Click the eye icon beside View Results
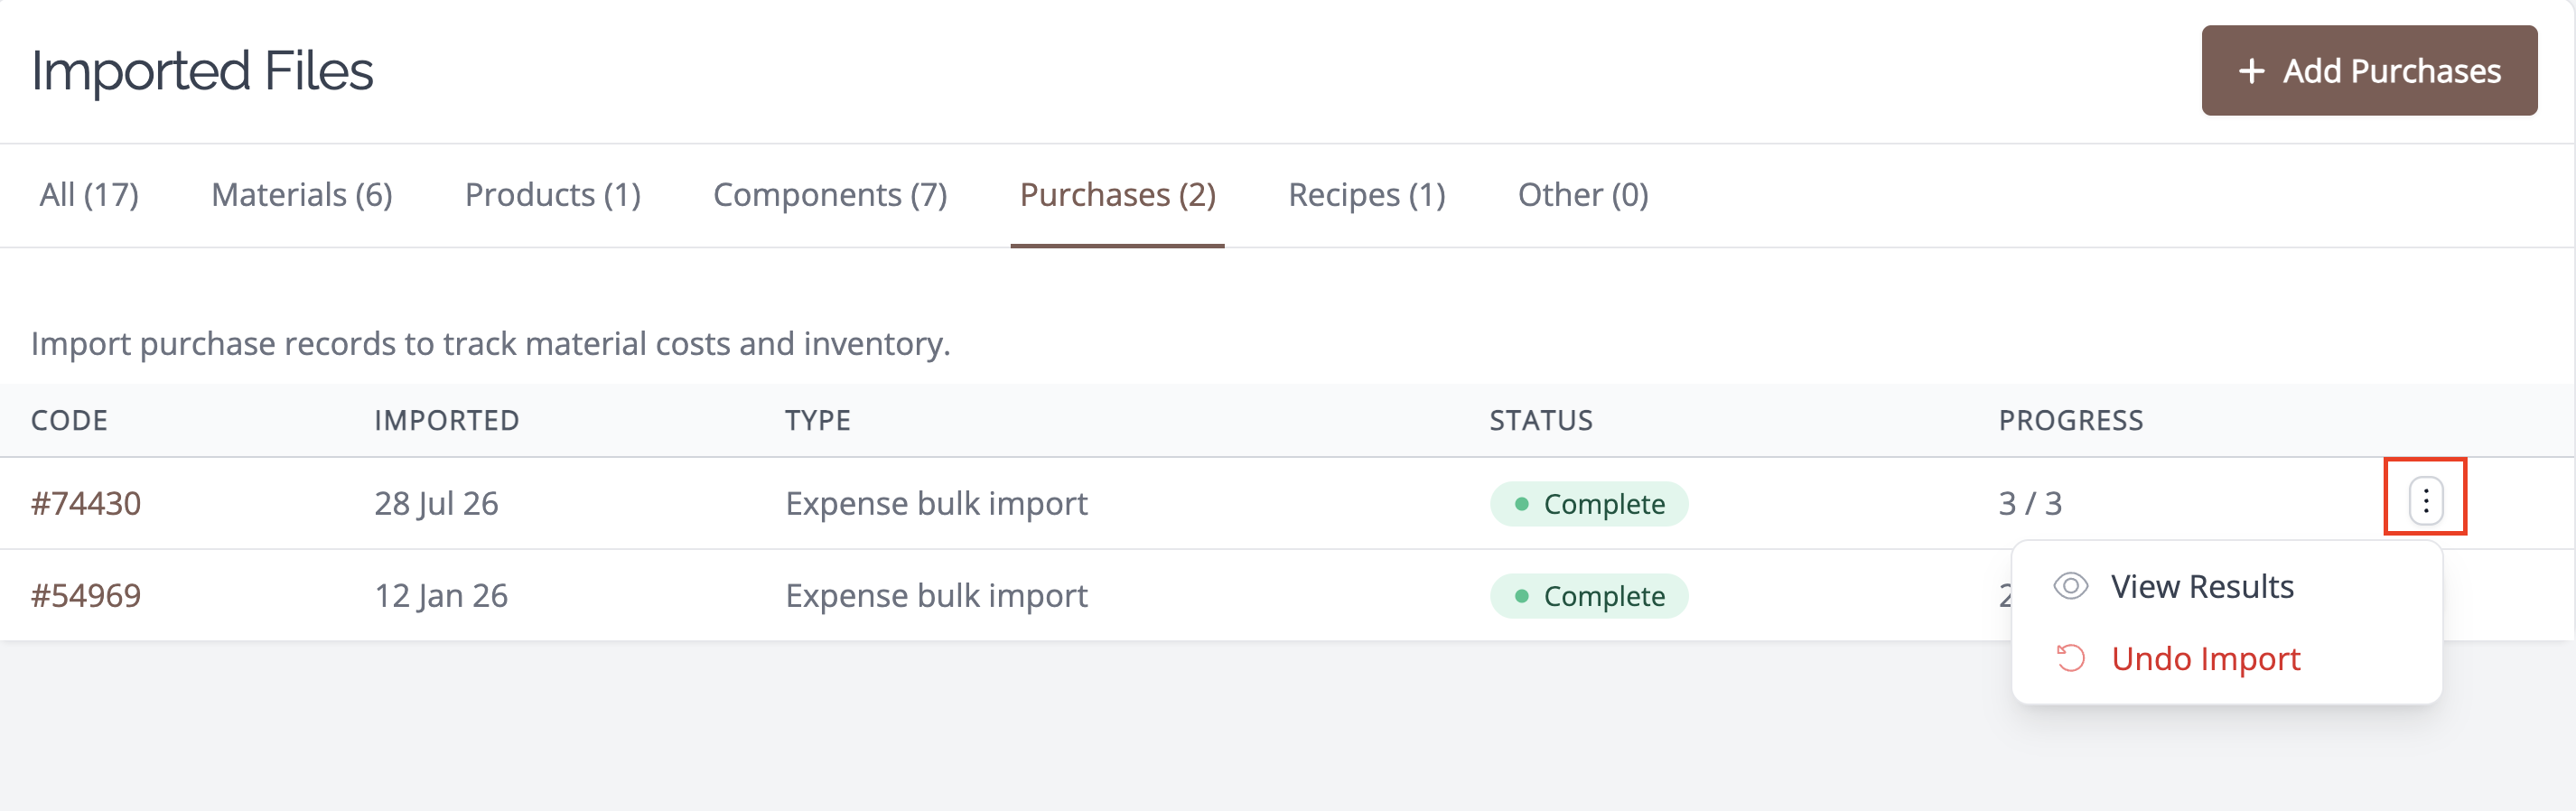The image size is (2576, 811). pyautogui.click(x=2070, y=586)
